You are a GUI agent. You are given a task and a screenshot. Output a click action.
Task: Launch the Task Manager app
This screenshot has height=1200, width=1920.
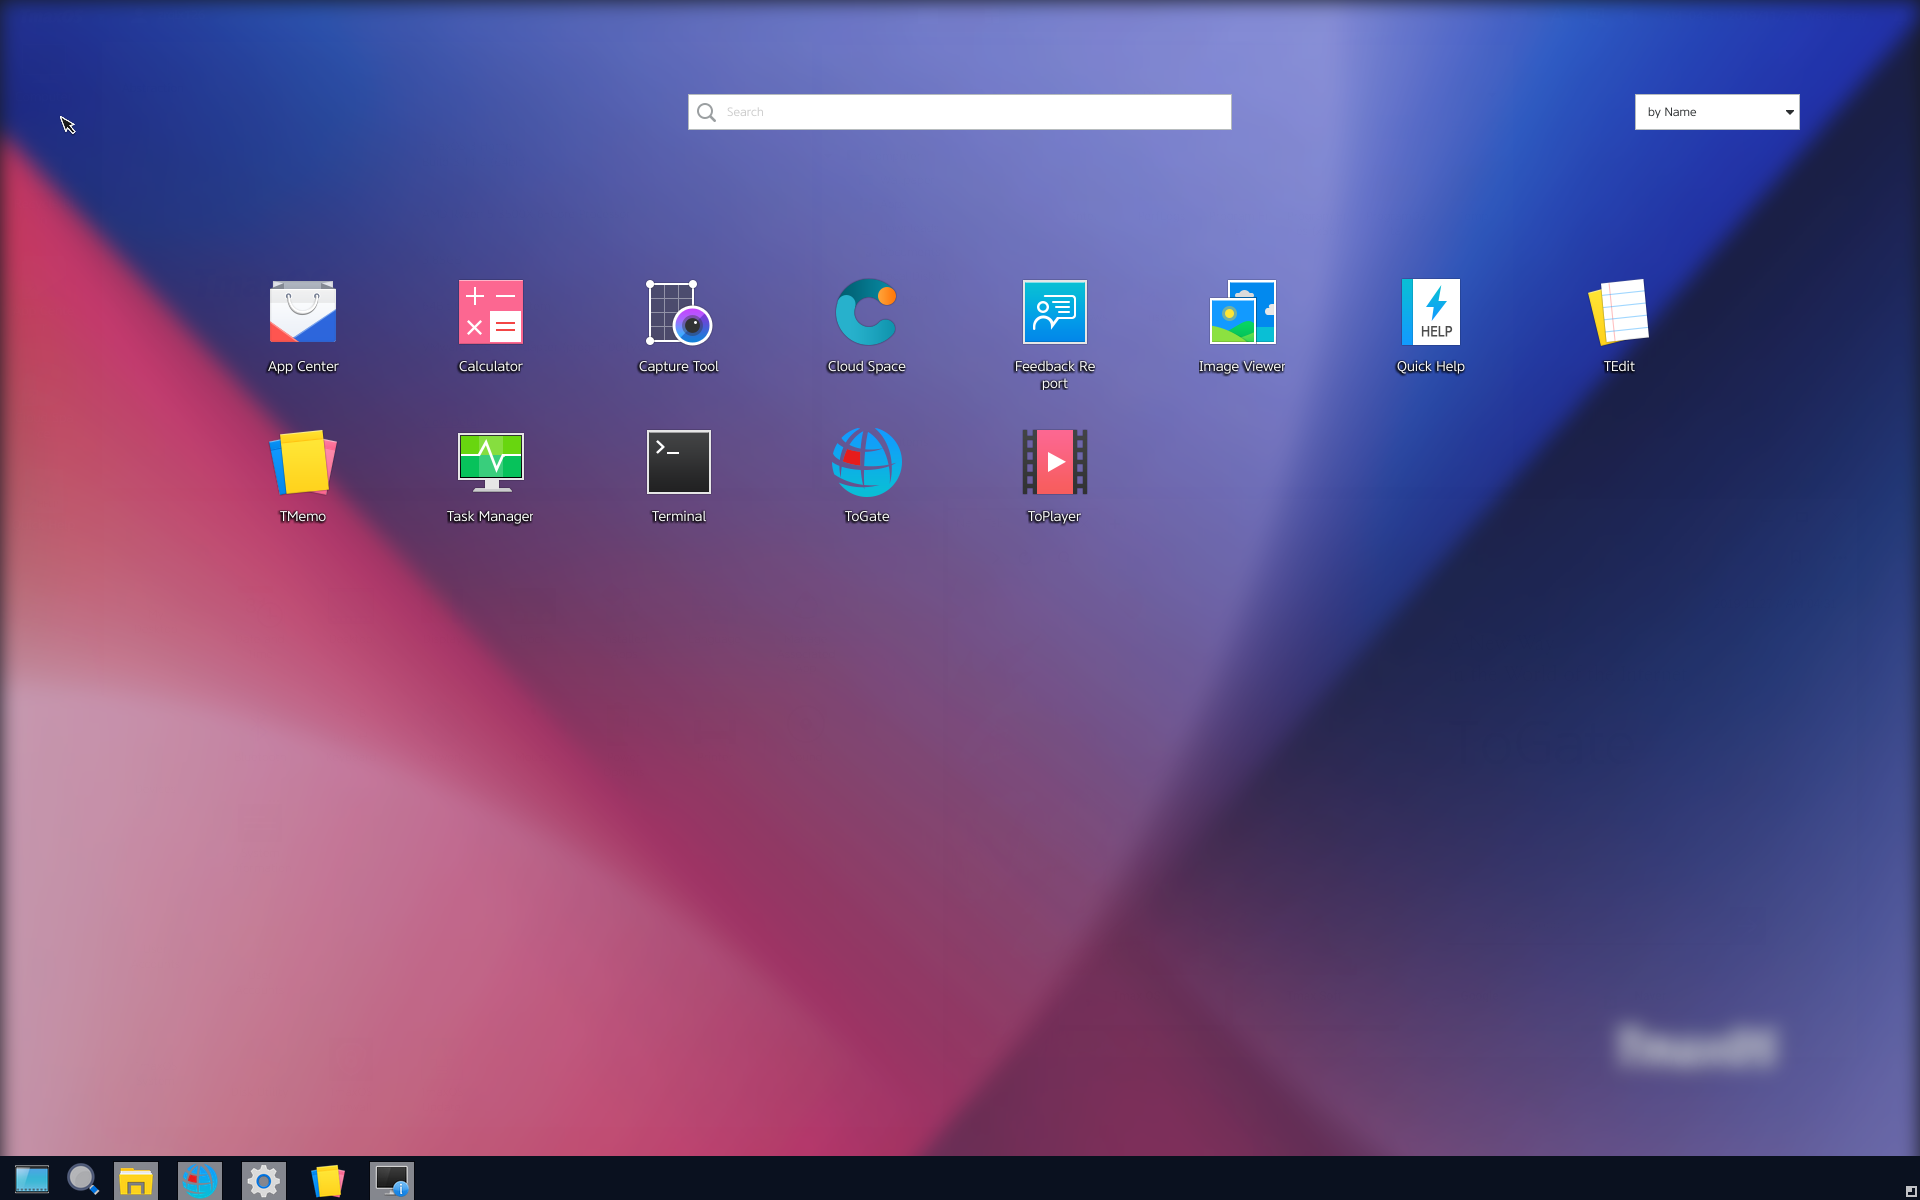[491, 462]
